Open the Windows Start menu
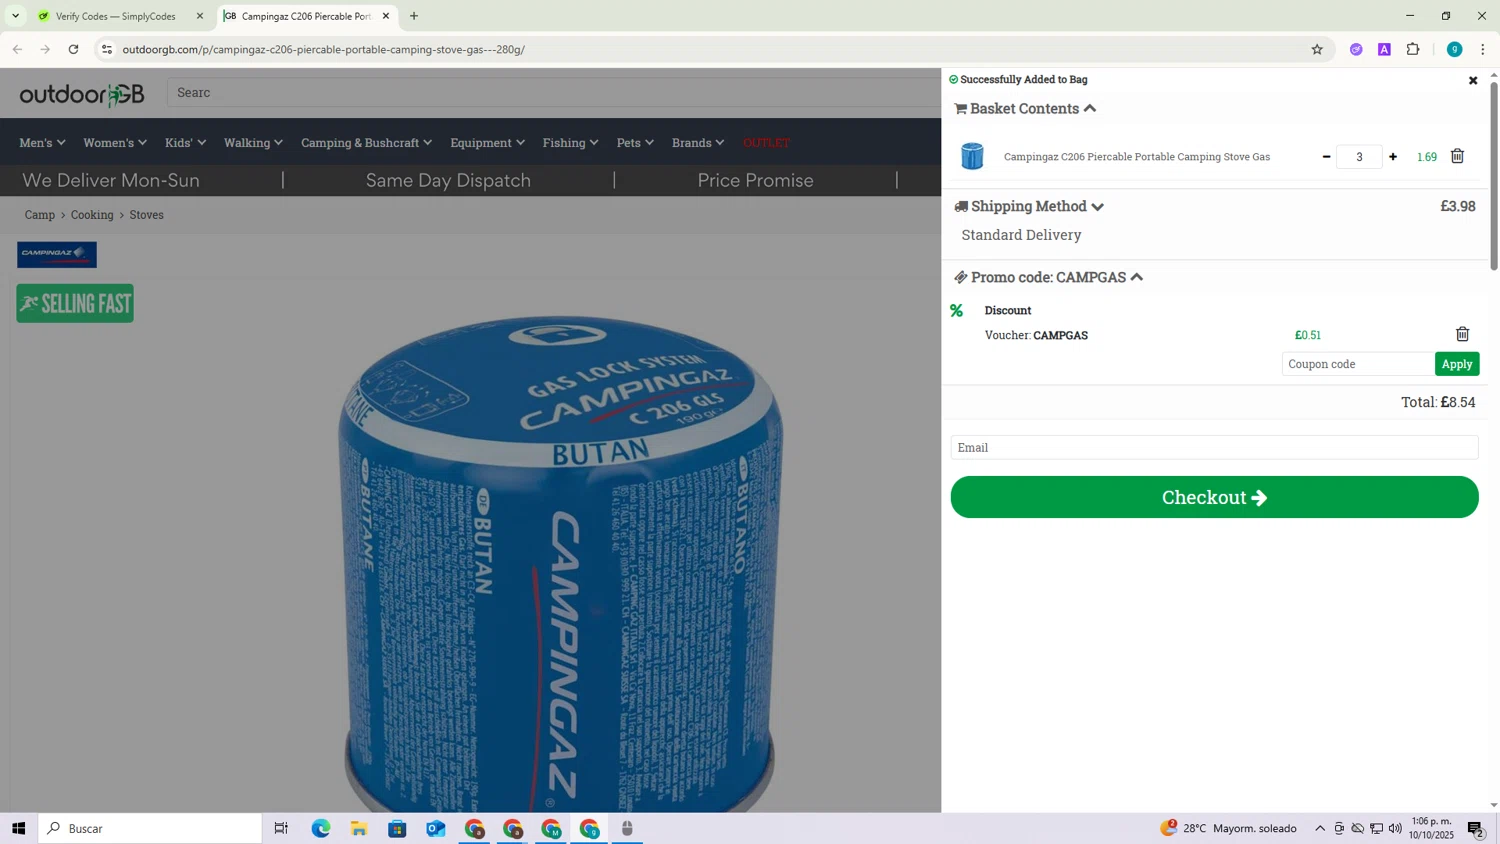Screen dimensions: 1500x844 [18, 828]
